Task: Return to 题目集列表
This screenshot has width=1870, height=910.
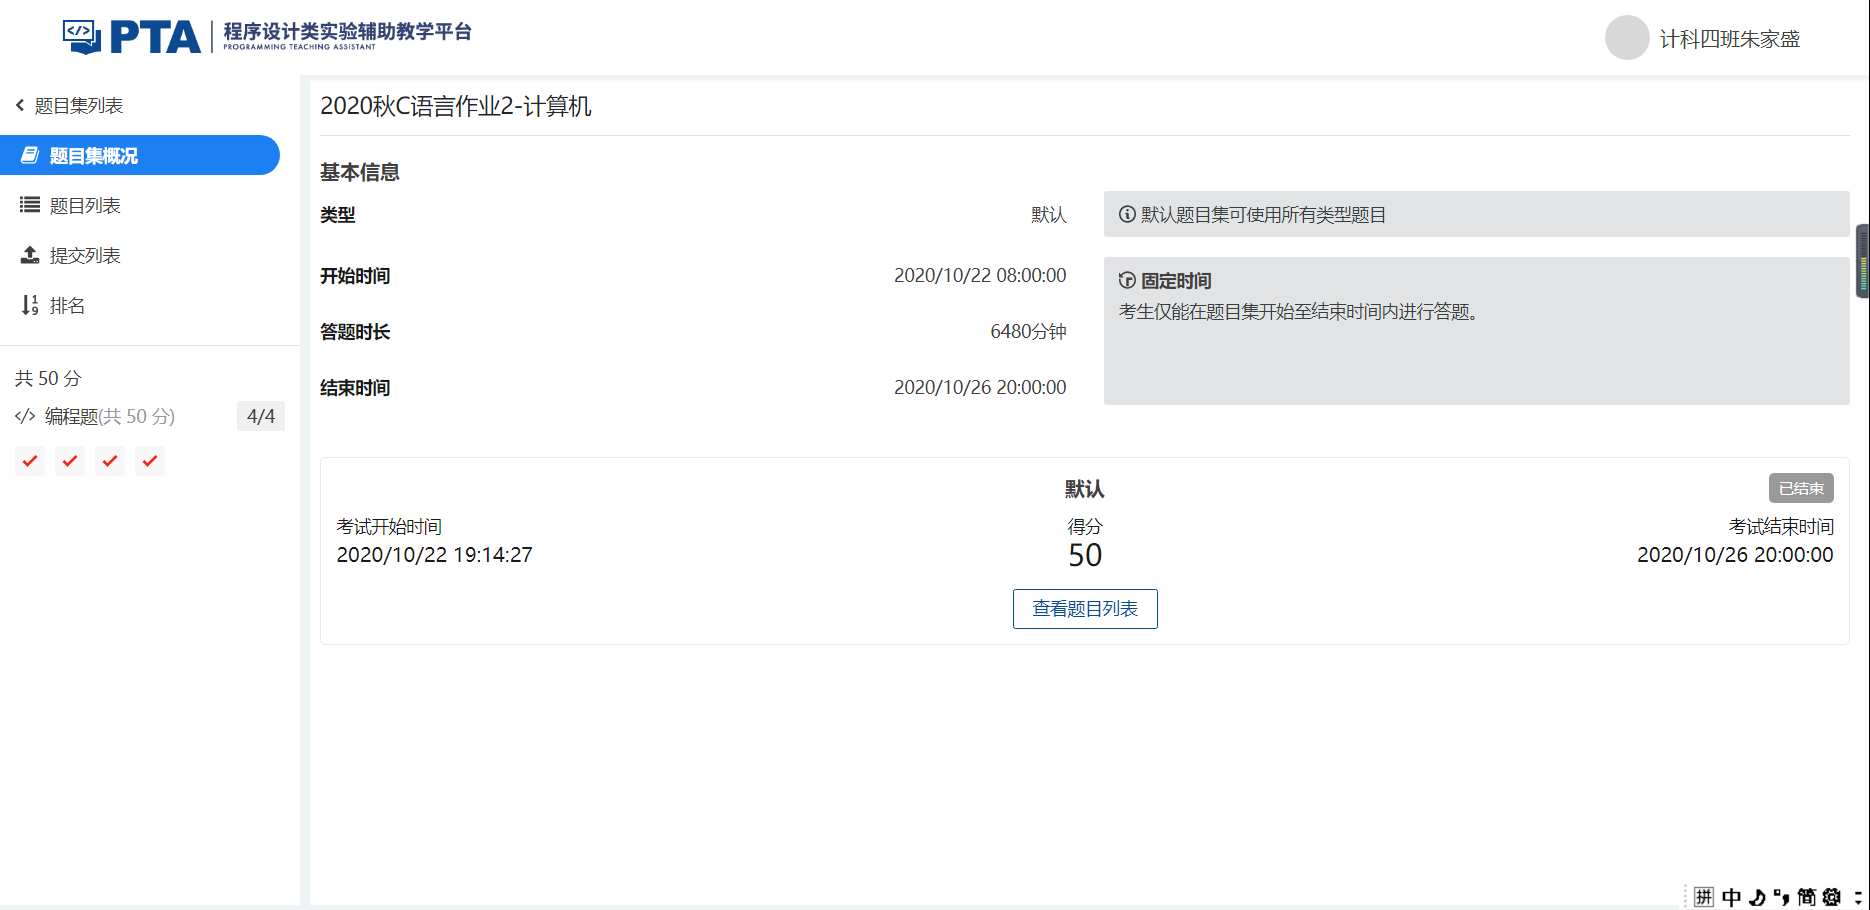Action: pyautogui.click(x=78, y=105)
